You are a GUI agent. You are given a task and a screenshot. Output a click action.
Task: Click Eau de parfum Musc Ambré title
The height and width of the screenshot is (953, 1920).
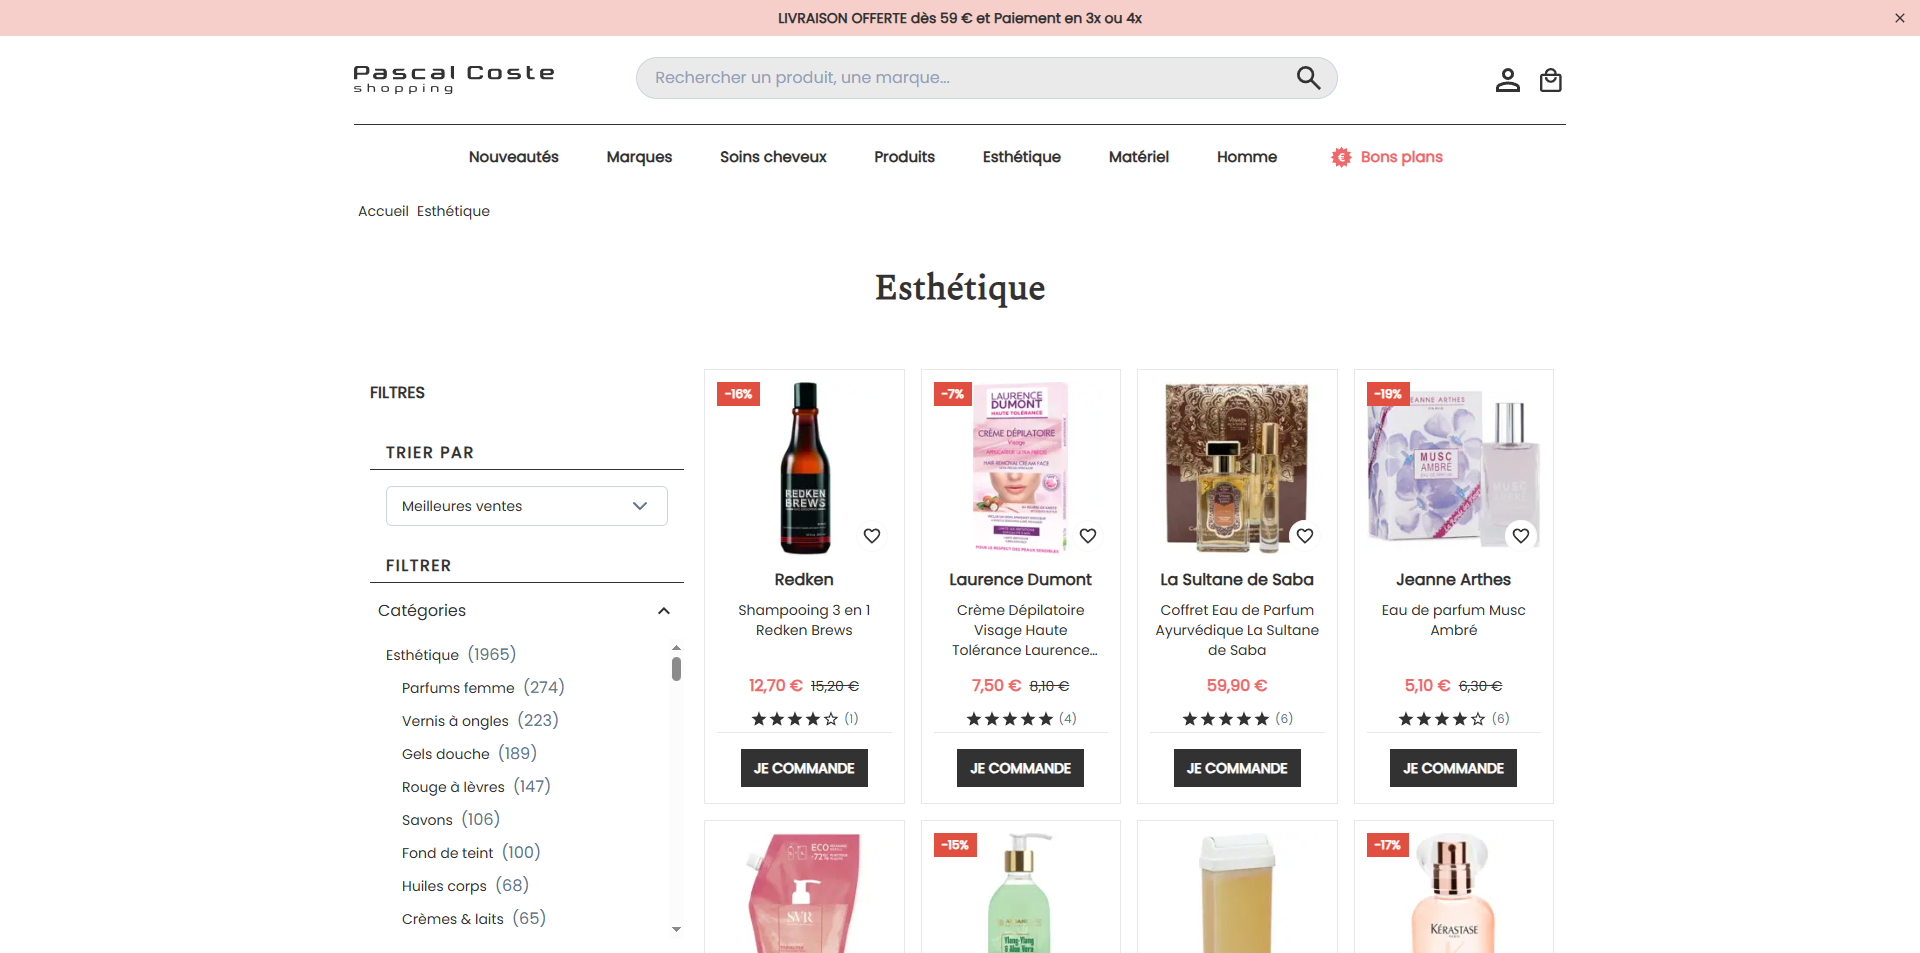coord(1453,620)
